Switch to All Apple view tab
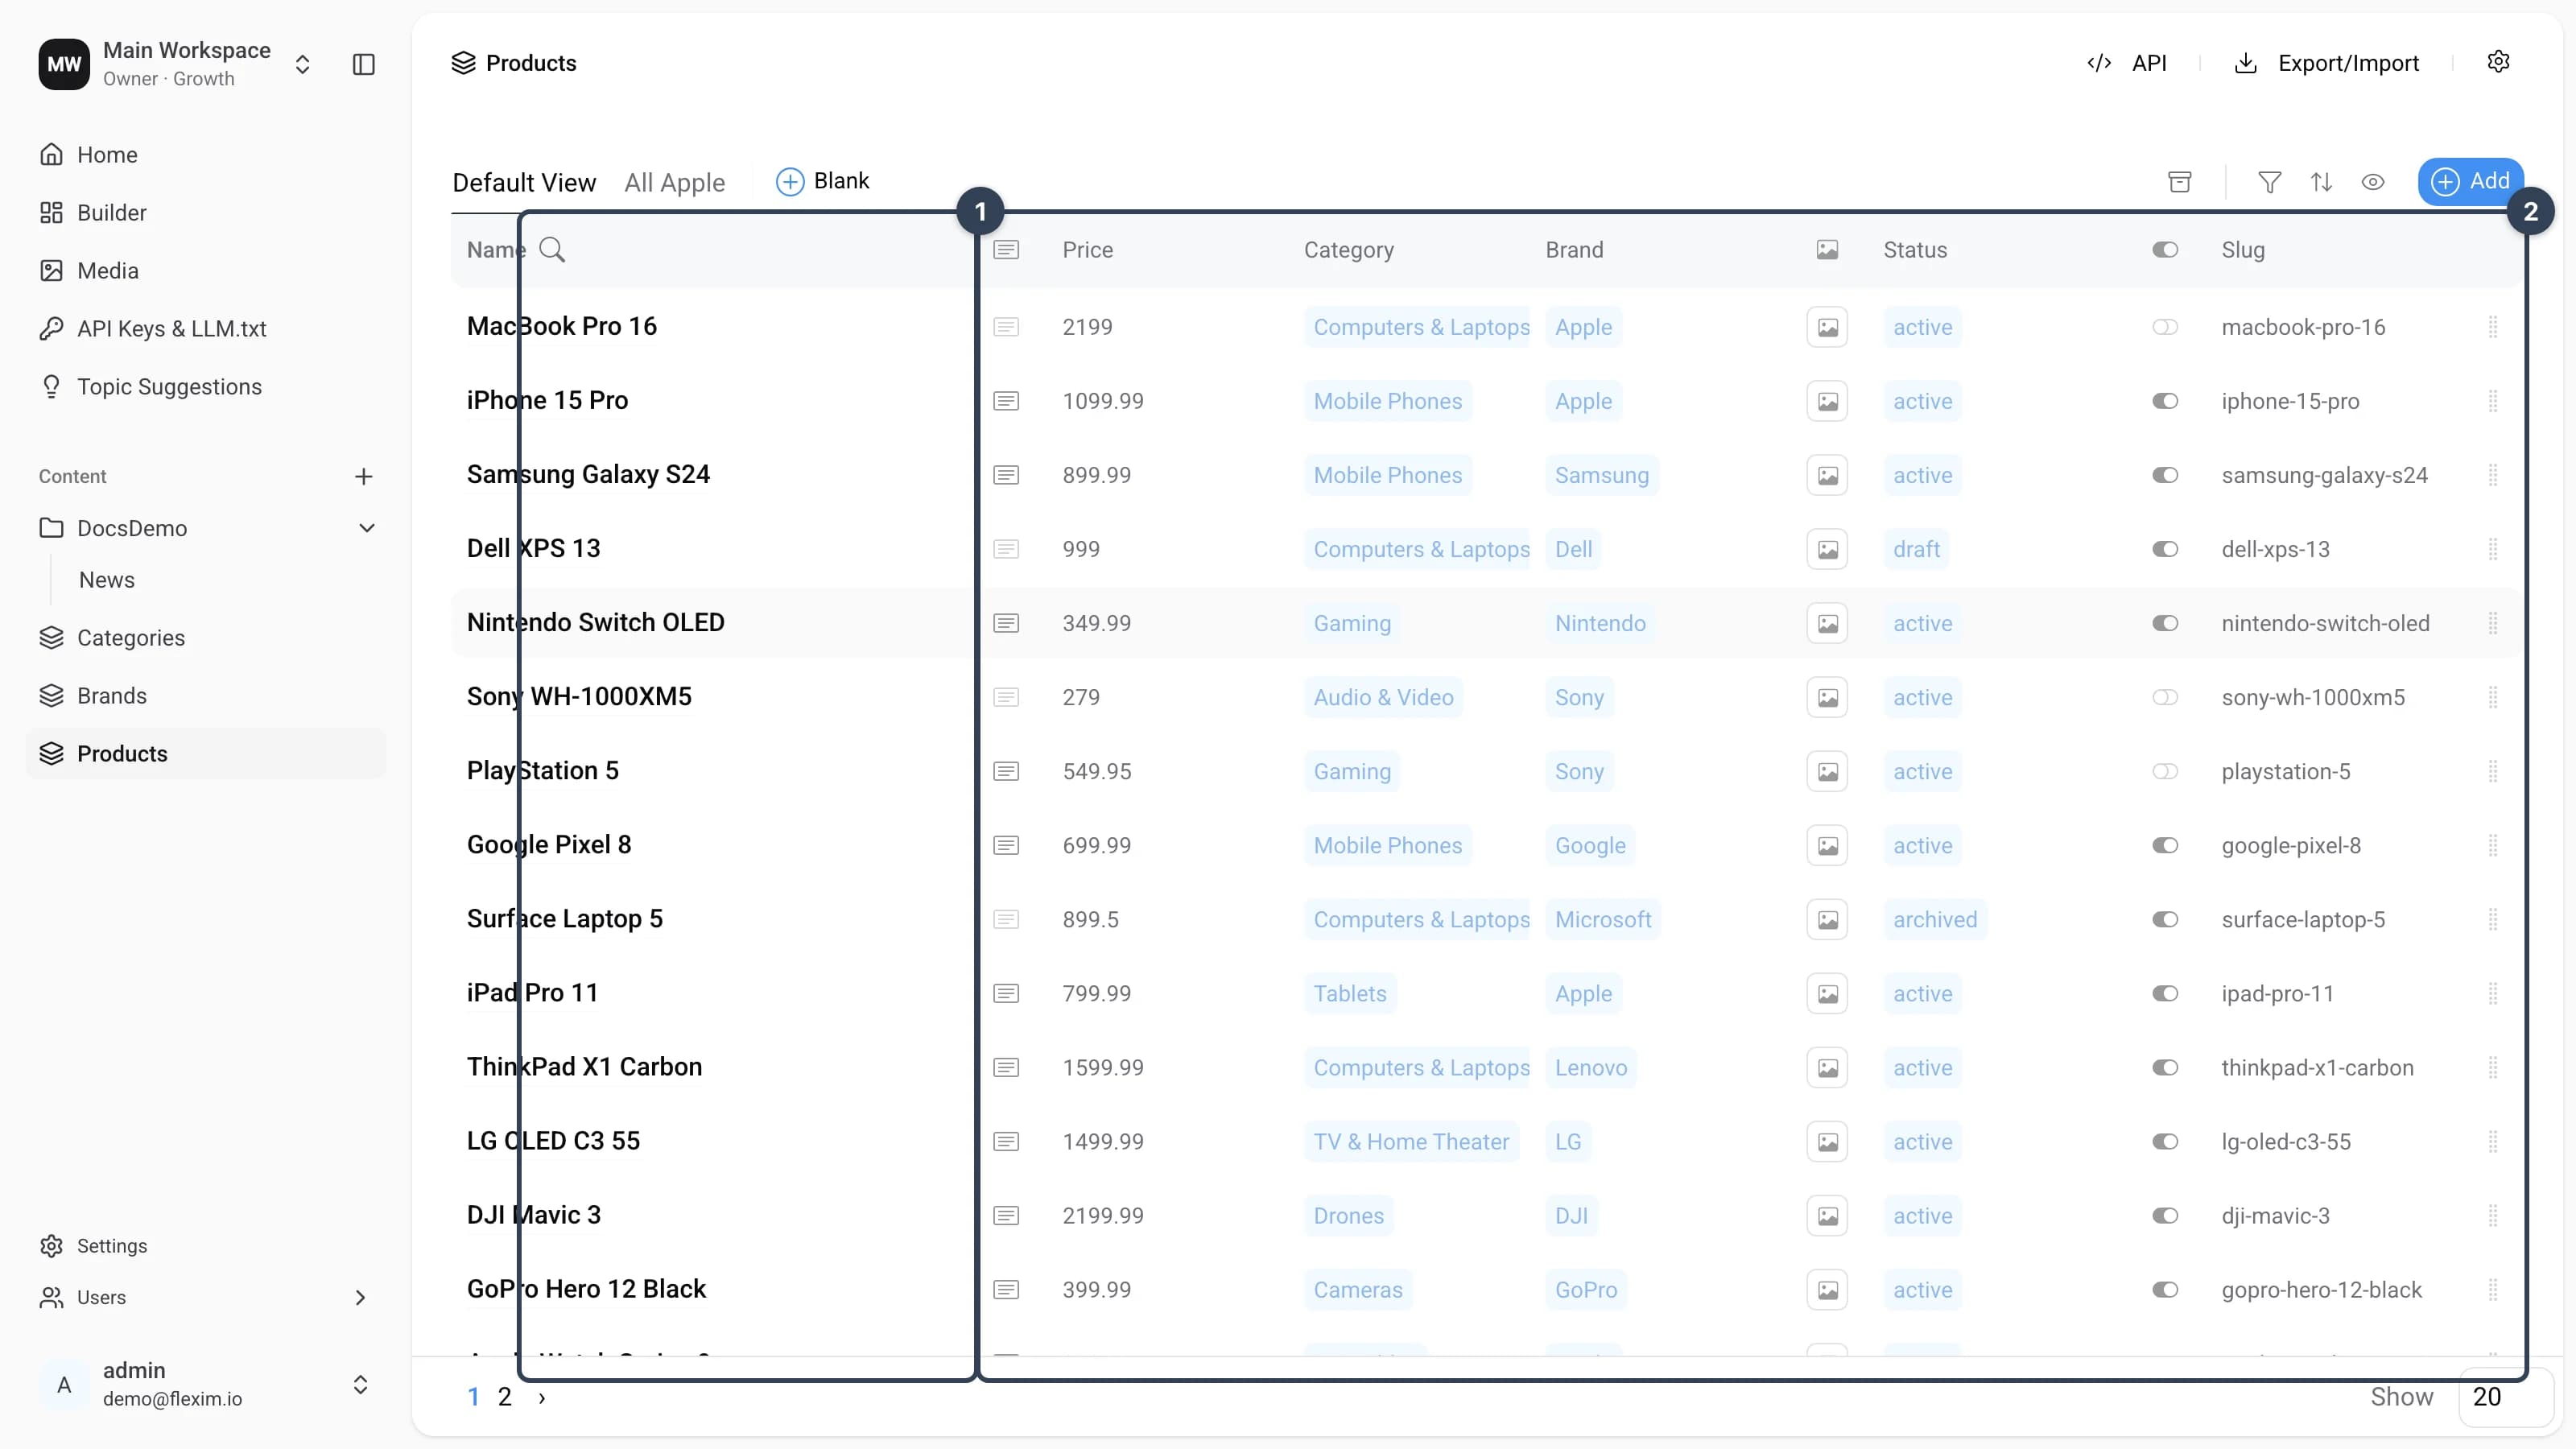 675,182
